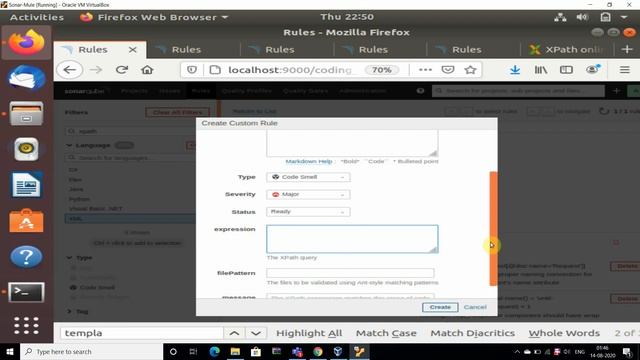This screenshot has height=360, width=640.
Task: Open tracking protection shield in address bar
Action: click(x=191, y=70)
